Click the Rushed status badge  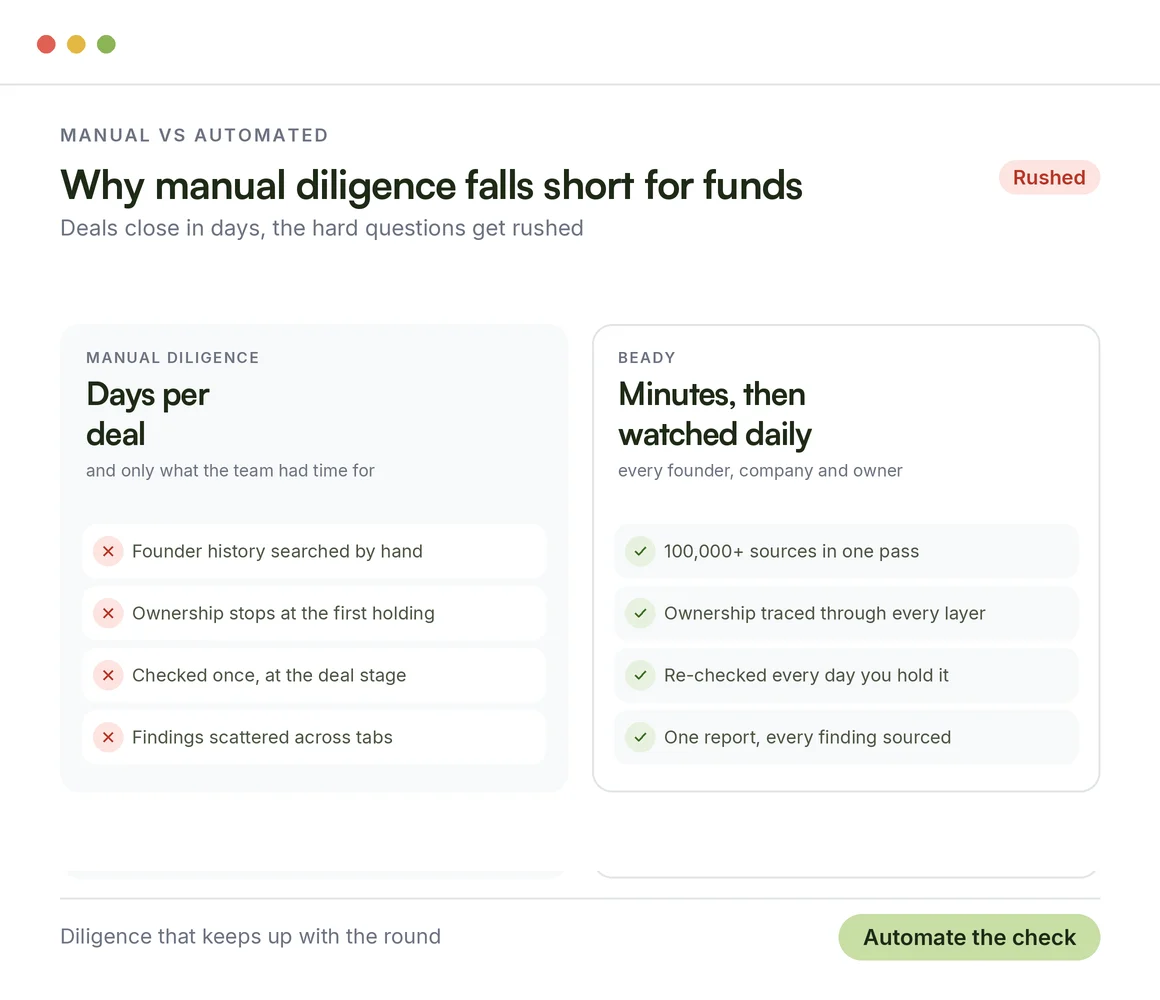coord(1049,178)
